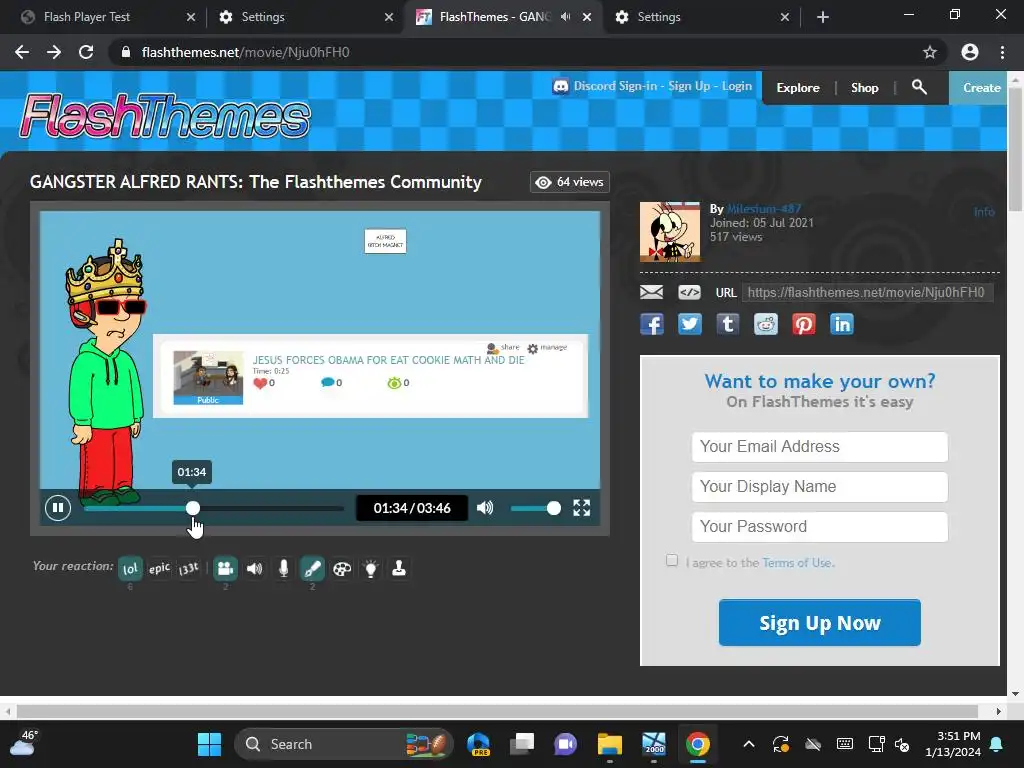The height and width of the screenshot is (768, 1024).
Task: Expand the Info link
Action: tap(984, 212)
